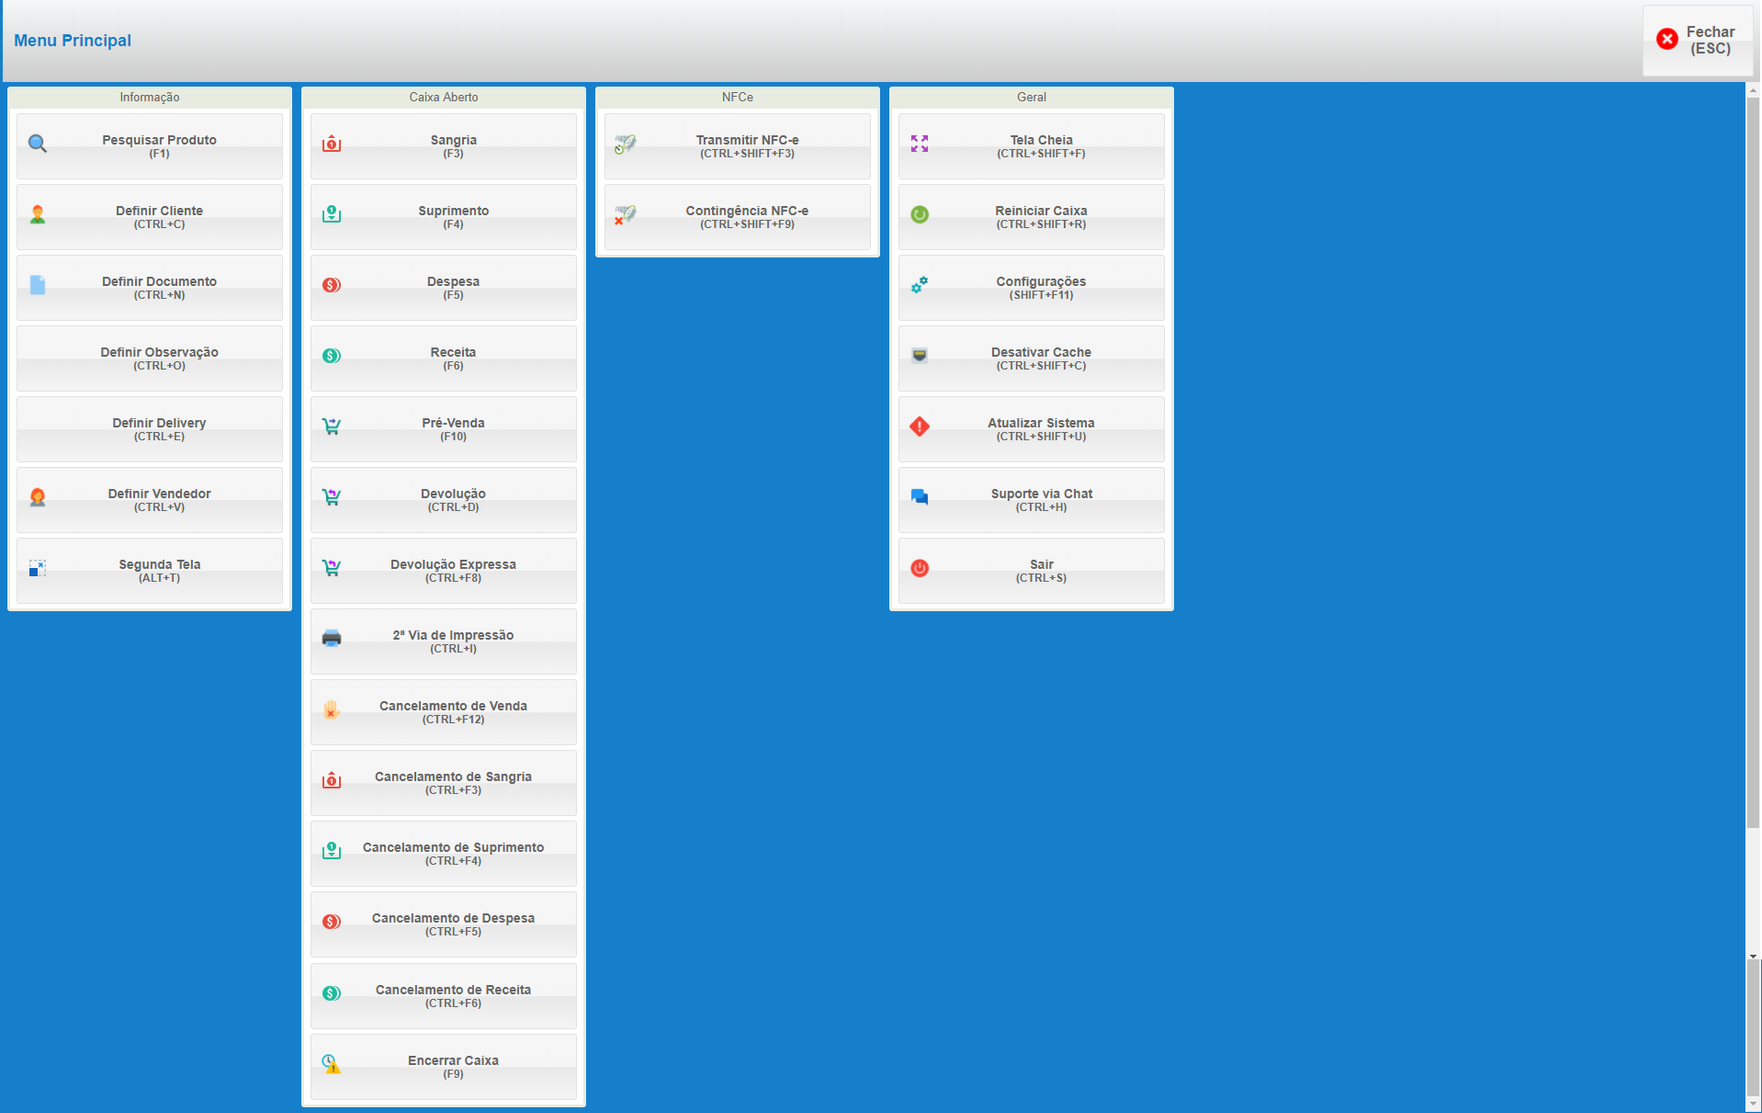Click the printer icon for 2ª Via de Impressão
1762x1113 pixels.
click(x=331, y=639)
